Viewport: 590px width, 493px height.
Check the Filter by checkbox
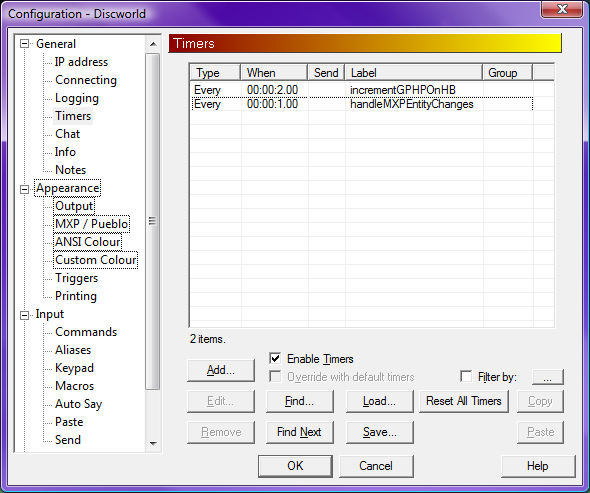coord(466,376)
